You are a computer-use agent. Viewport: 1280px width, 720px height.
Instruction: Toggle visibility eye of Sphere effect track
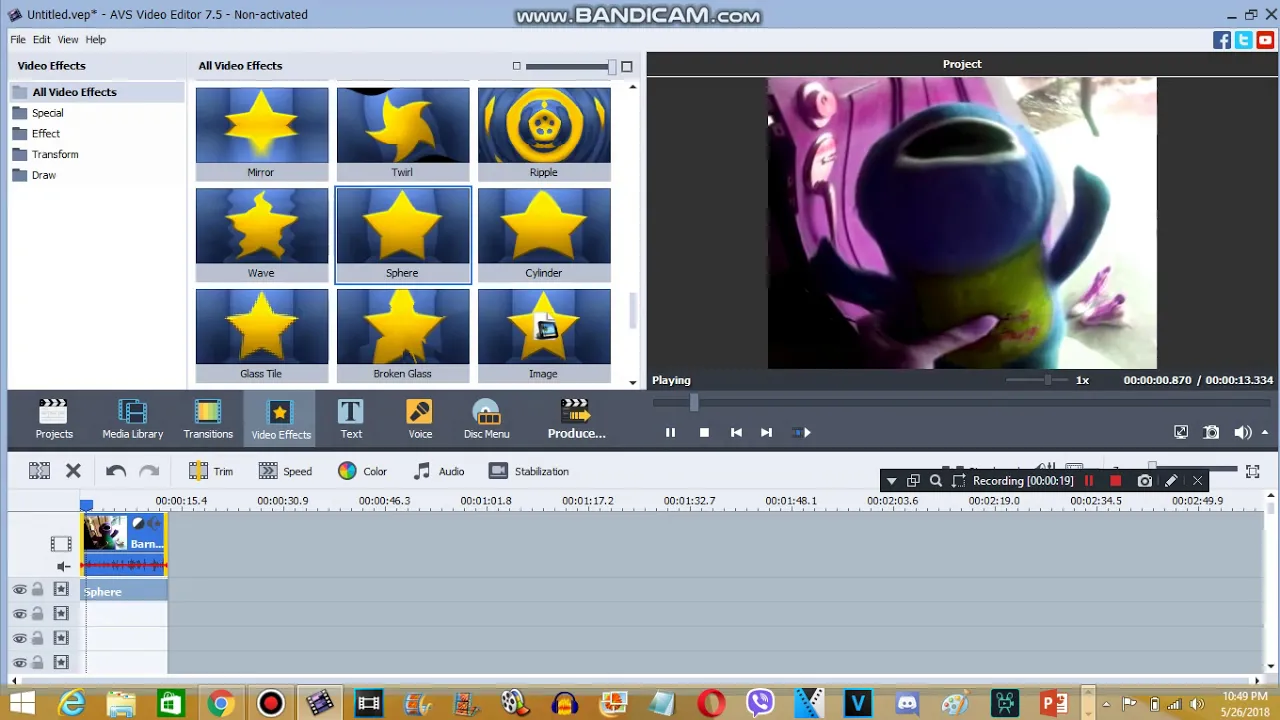(19, 590)
